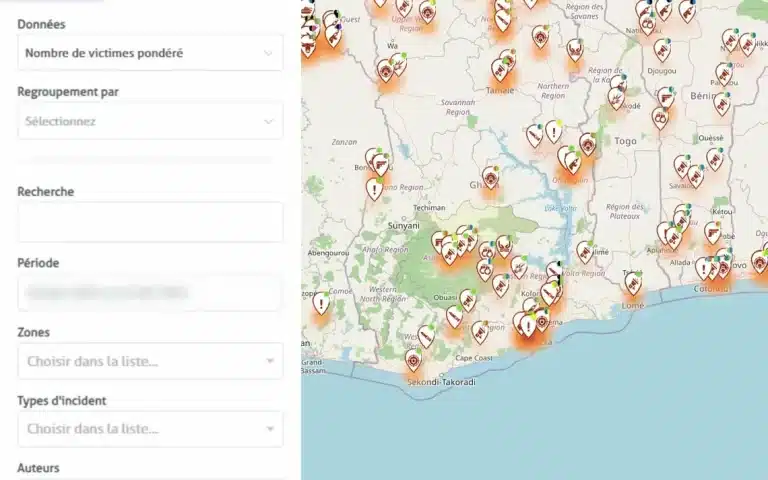Image resolution: width=768 pixels, height=480 pixels.
Task: Open the Types d'incident list dropdown
Action: [150, 429]
